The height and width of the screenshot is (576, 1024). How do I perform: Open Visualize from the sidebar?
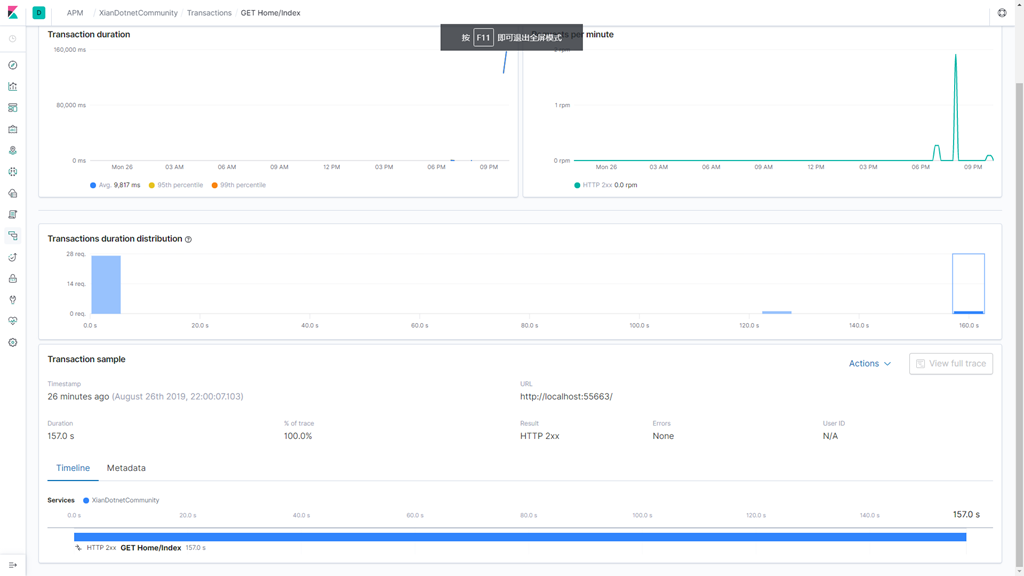point(12,86)
